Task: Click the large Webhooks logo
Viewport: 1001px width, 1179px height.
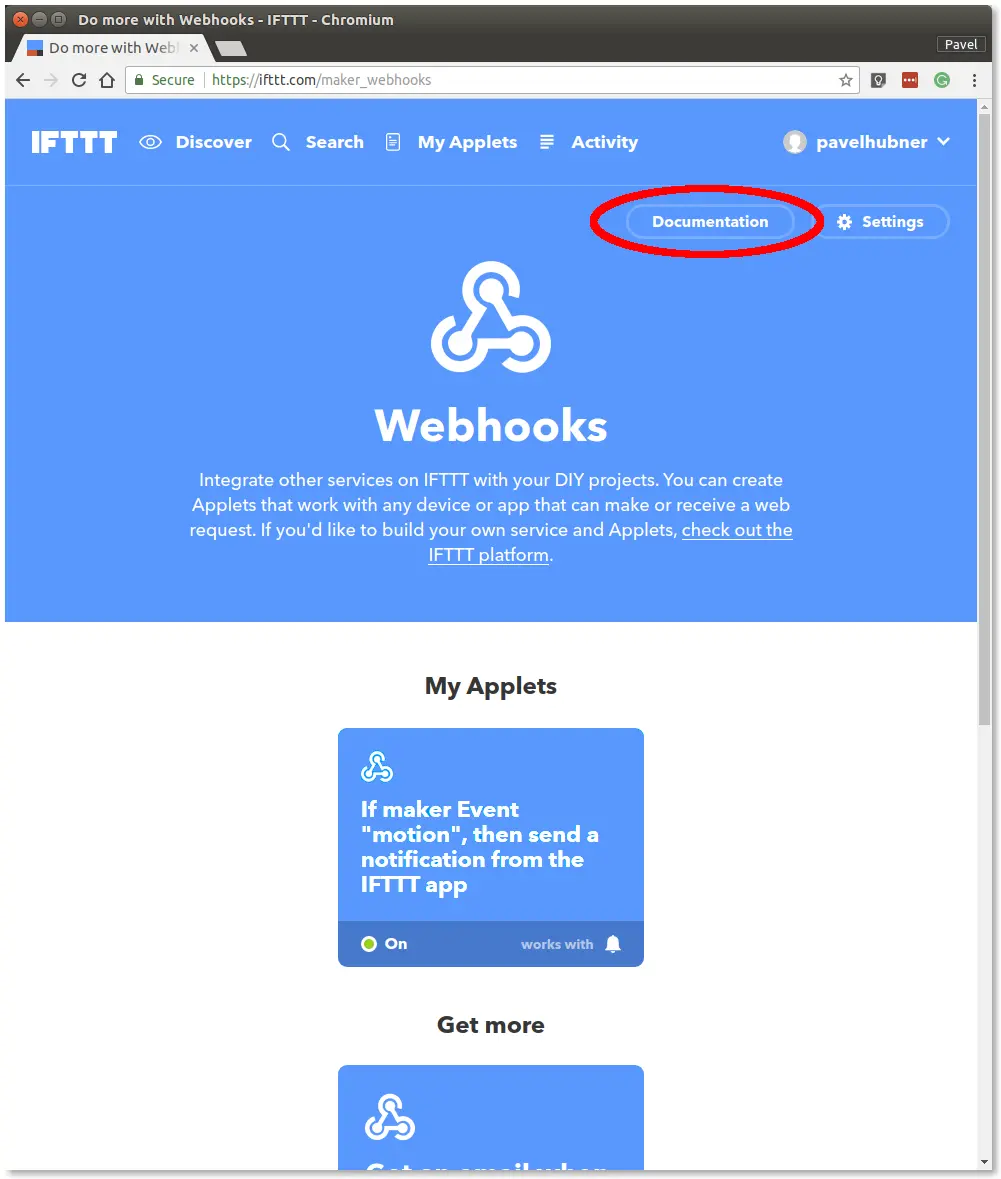Action: pos(490,317)
